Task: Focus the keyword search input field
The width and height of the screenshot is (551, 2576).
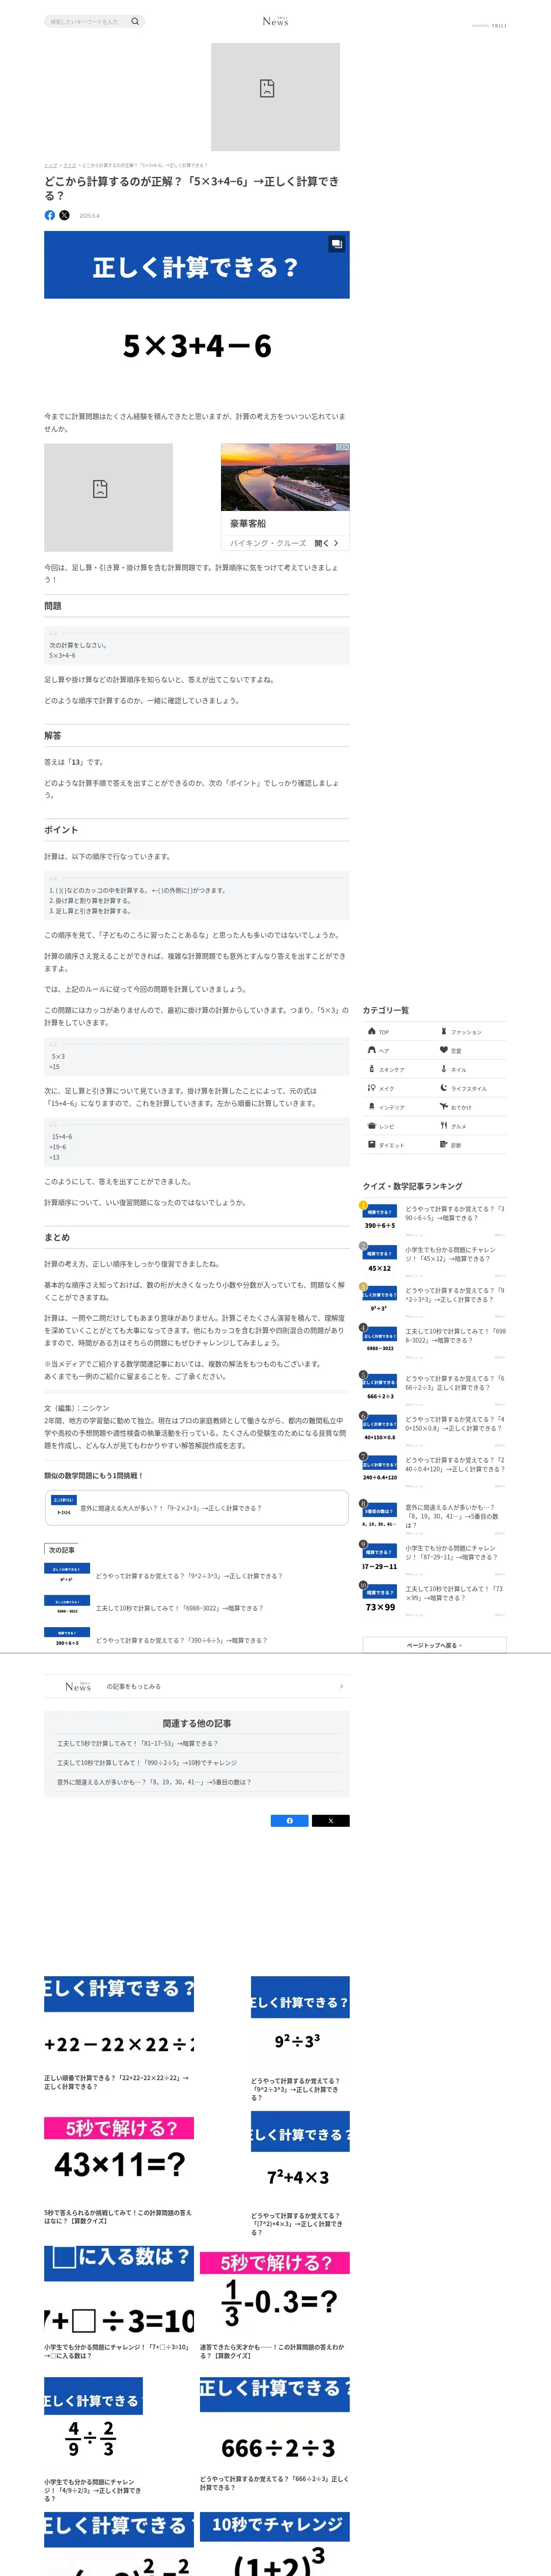Action: pyautogui.click(x=88, y=21)
